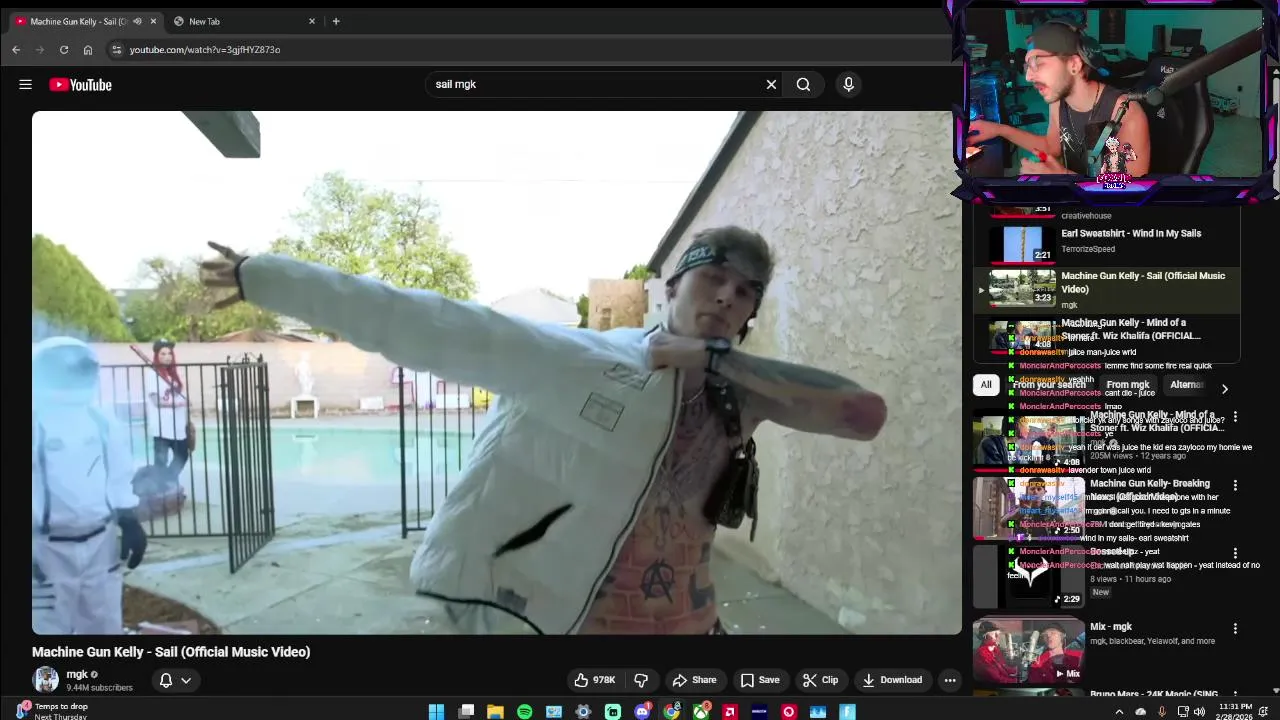Open volume control in system tray

coord(1199,712)
